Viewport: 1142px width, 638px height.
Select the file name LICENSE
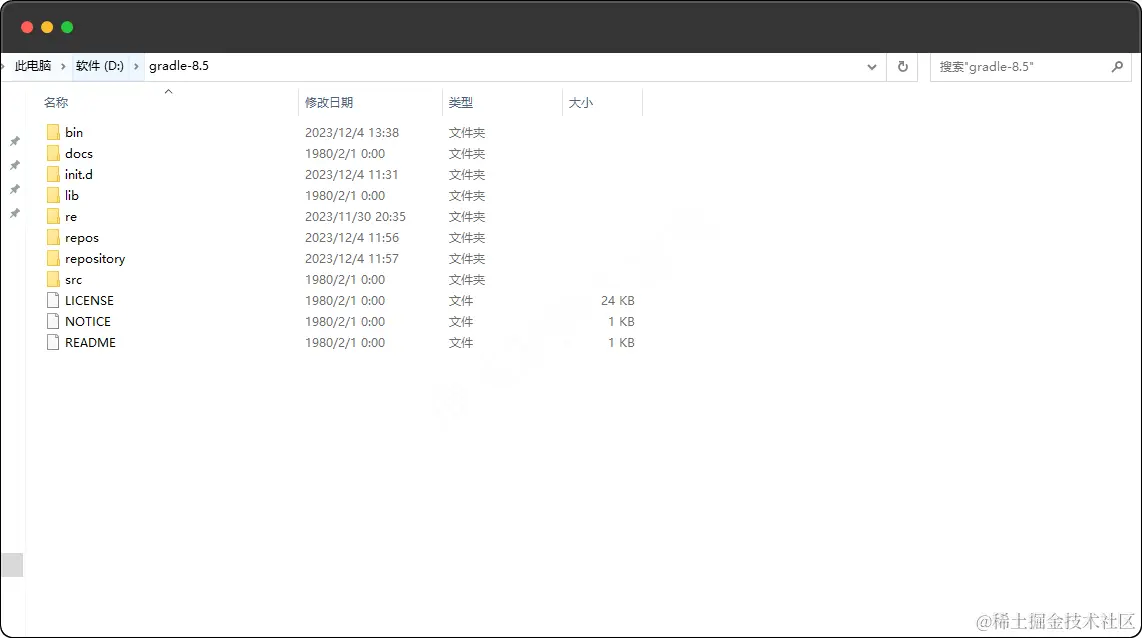tap(89, 301)
